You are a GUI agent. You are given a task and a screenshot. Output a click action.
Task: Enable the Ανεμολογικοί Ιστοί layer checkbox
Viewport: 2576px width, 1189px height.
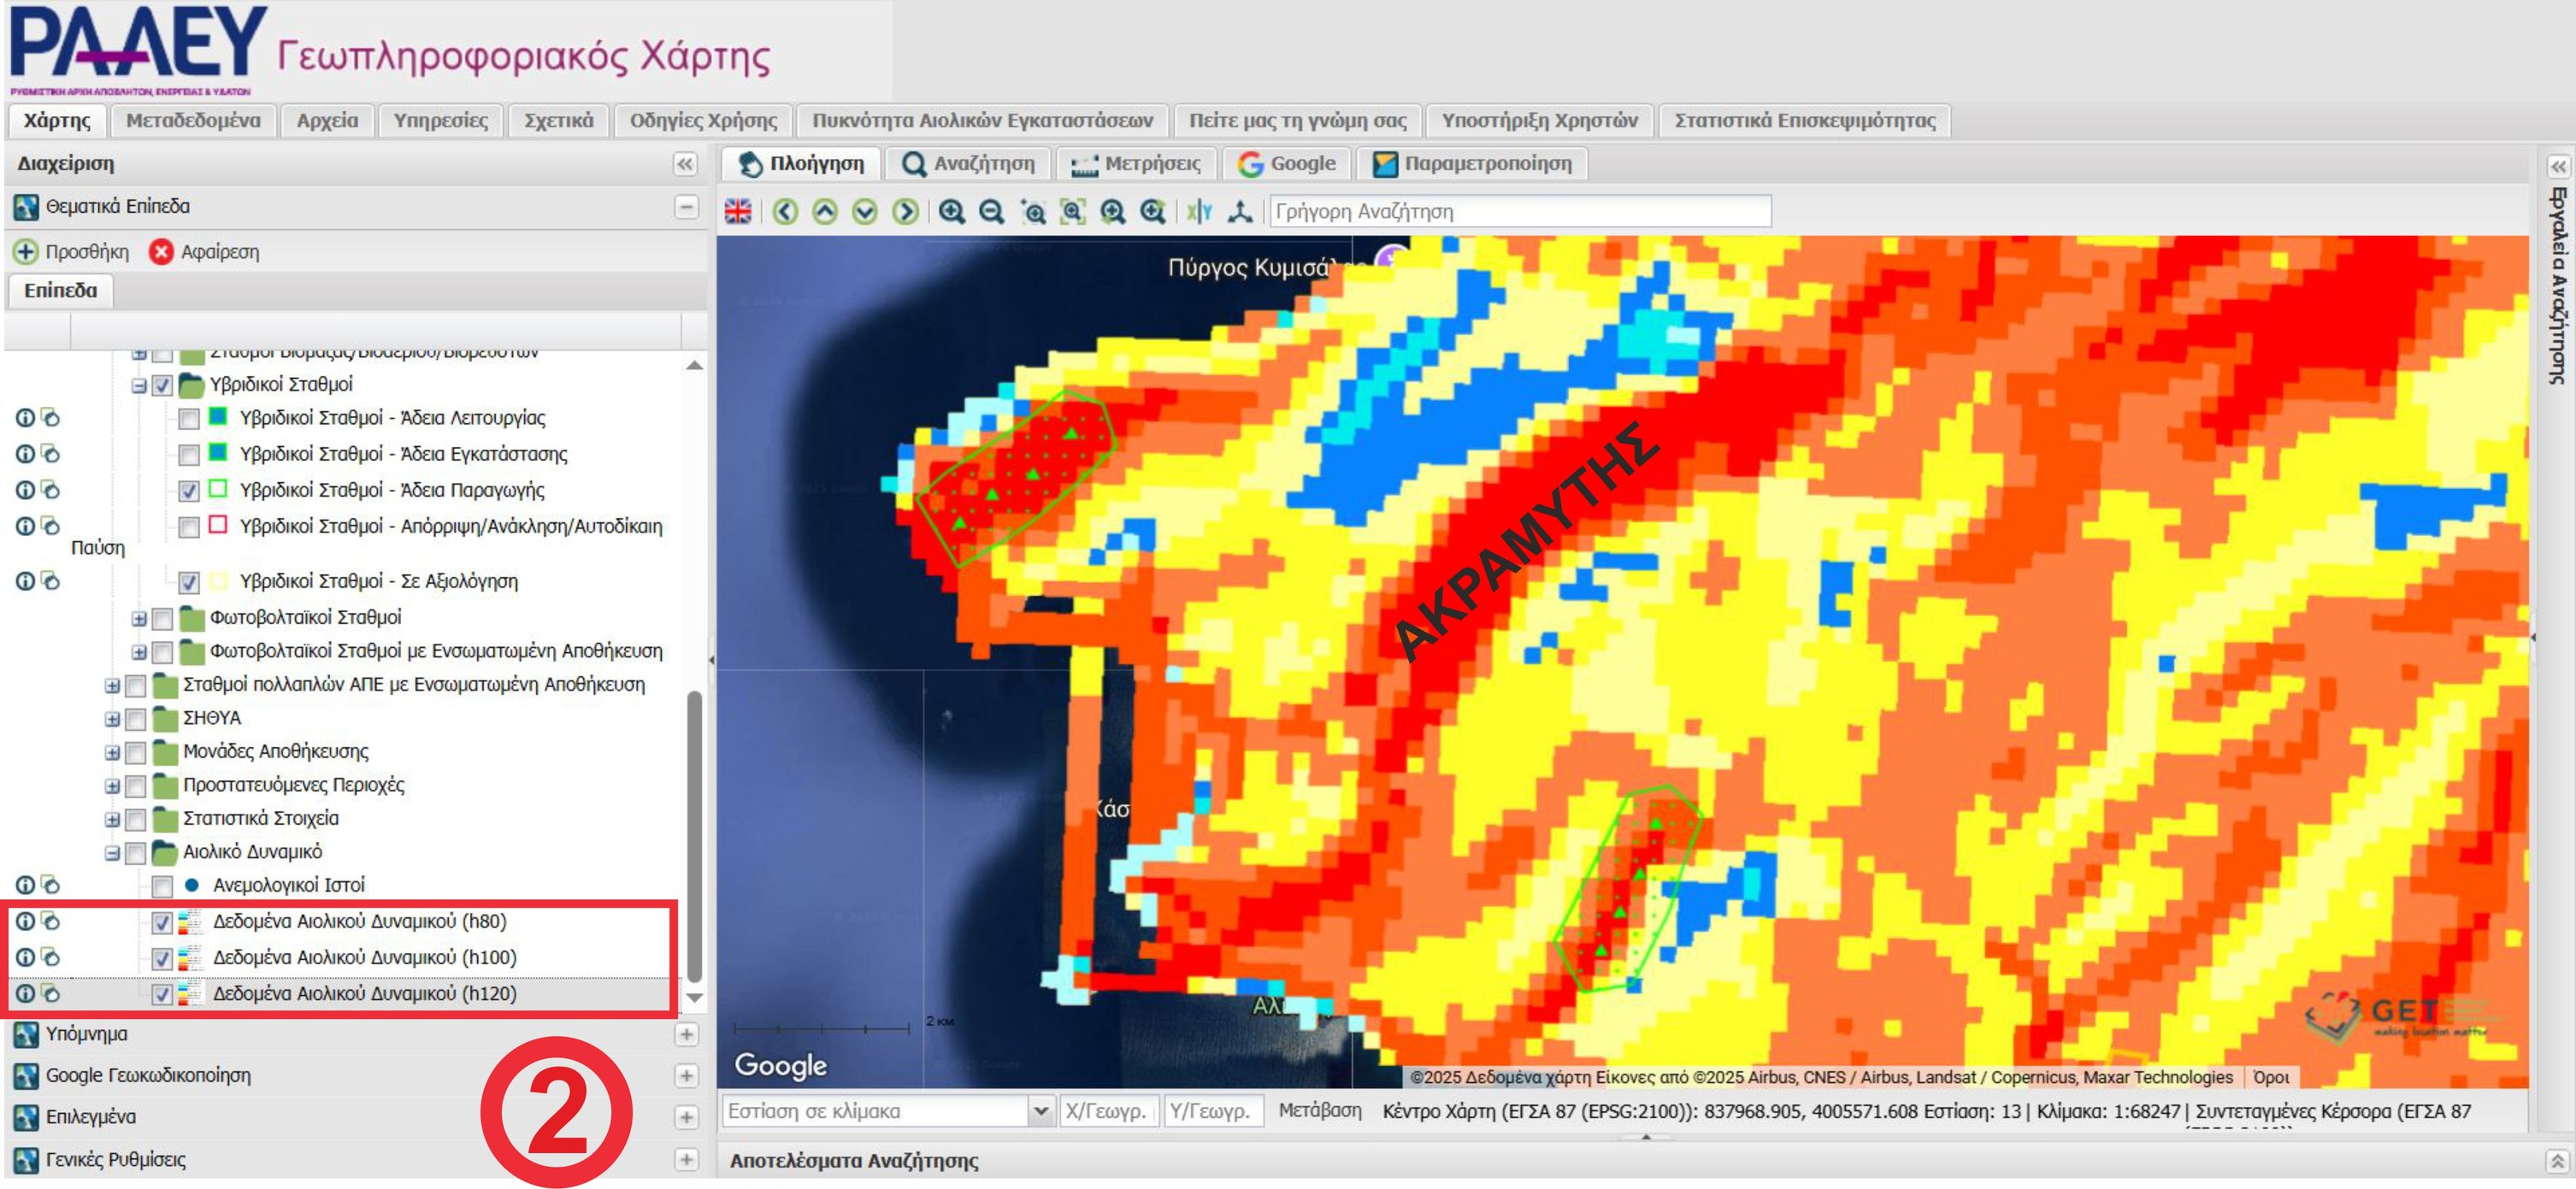[x=162, y=886]
